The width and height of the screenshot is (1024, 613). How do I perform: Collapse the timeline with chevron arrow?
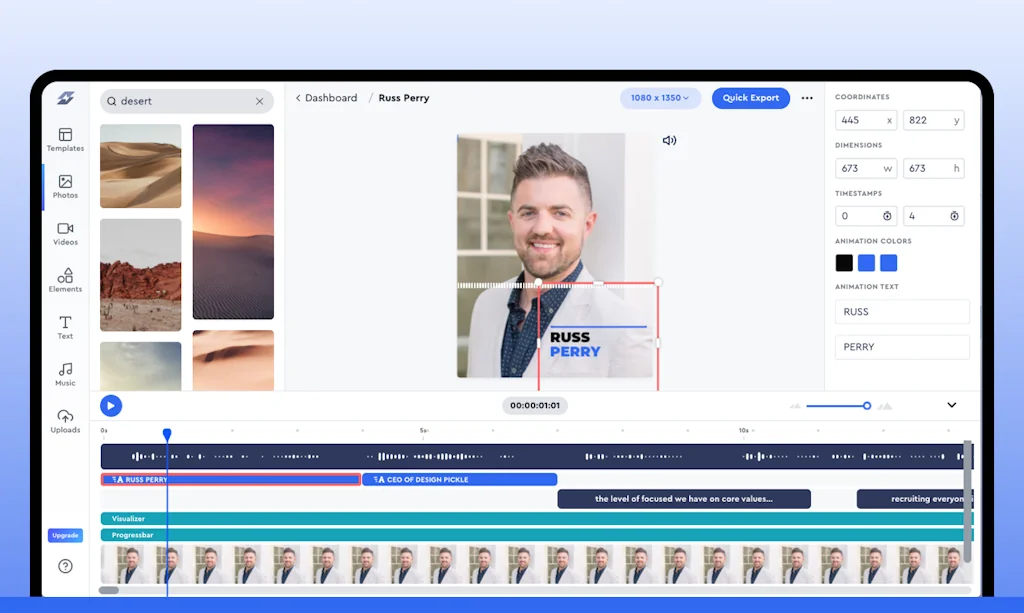(x=951, y=405)
